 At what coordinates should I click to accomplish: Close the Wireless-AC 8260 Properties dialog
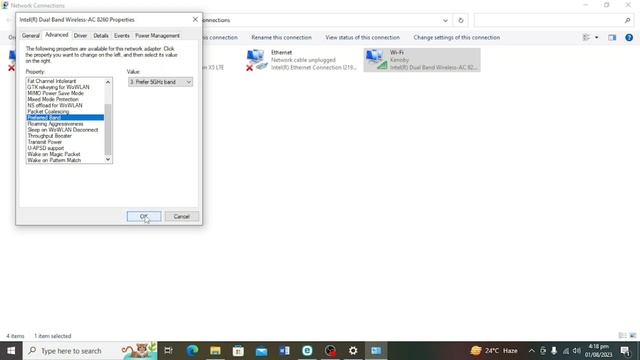(195, 19)
